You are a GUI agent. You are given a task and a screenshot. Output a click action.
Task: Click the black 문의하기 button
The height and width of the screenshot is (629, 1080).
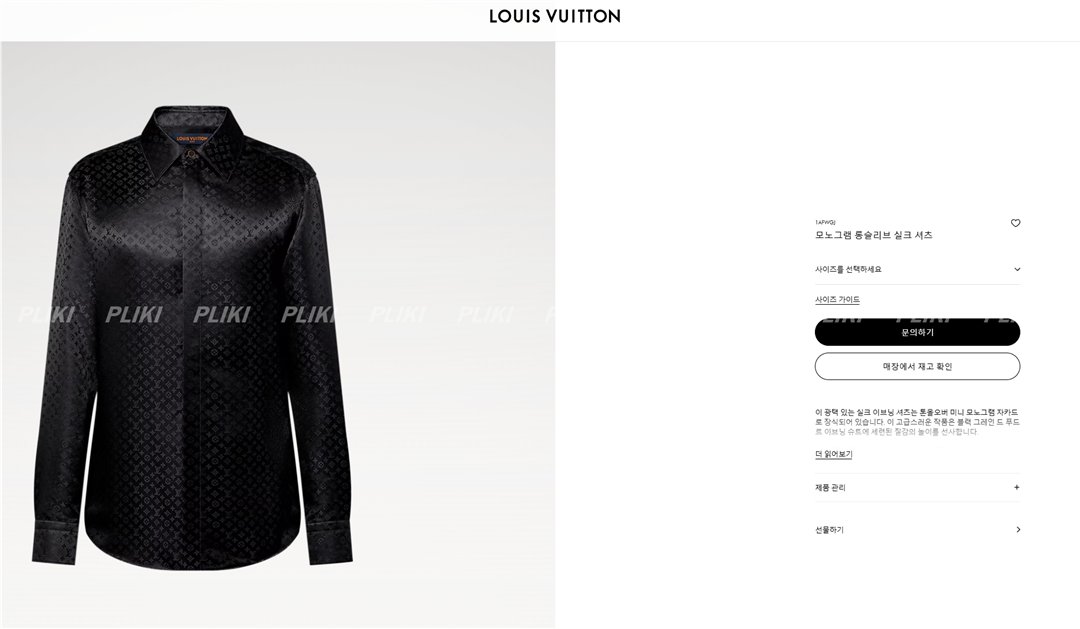point(917,332)
